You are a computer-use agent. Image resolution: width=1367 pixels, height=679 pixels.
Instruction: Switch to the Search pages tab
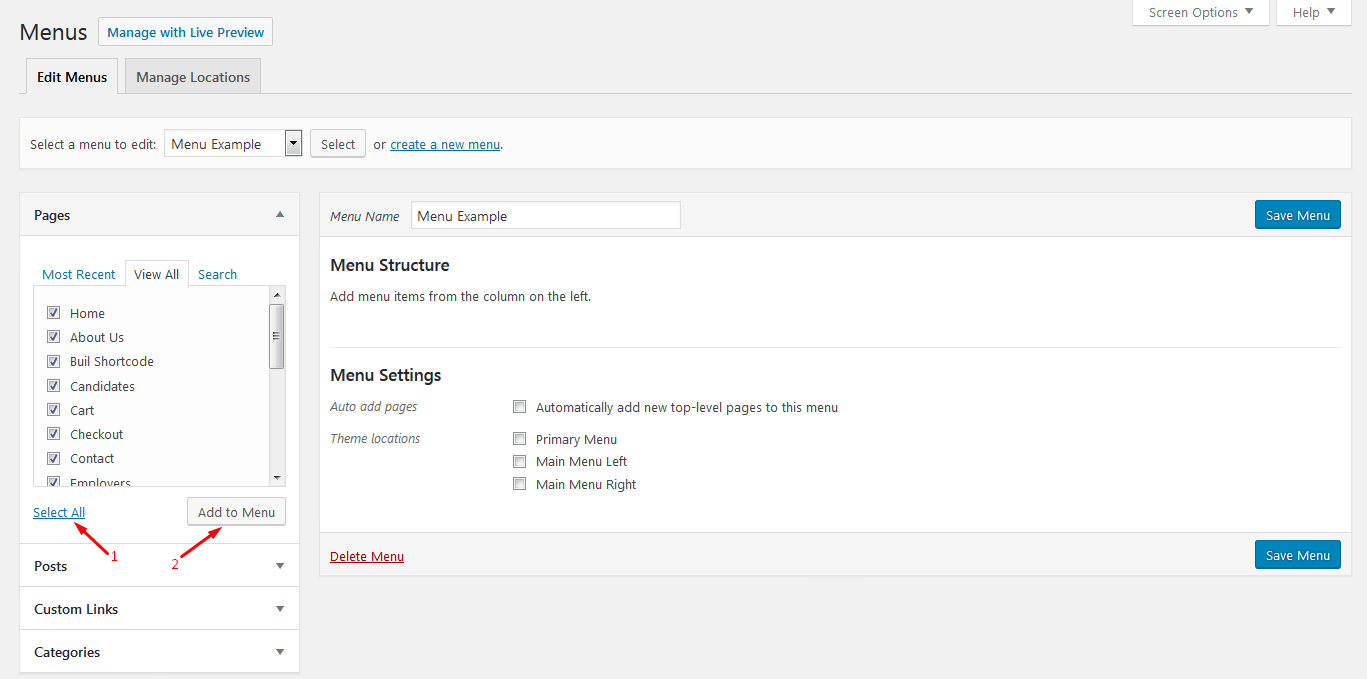(x=217, y=274)
